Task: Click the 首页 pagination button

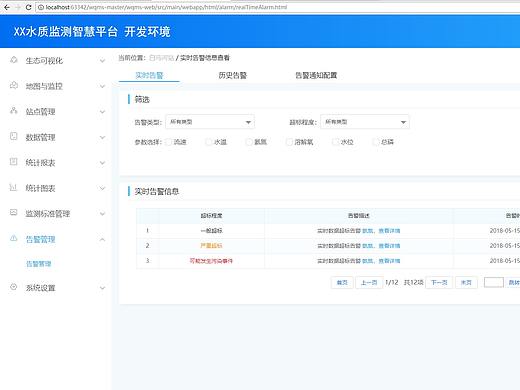Action: click(x=342, y=283)
